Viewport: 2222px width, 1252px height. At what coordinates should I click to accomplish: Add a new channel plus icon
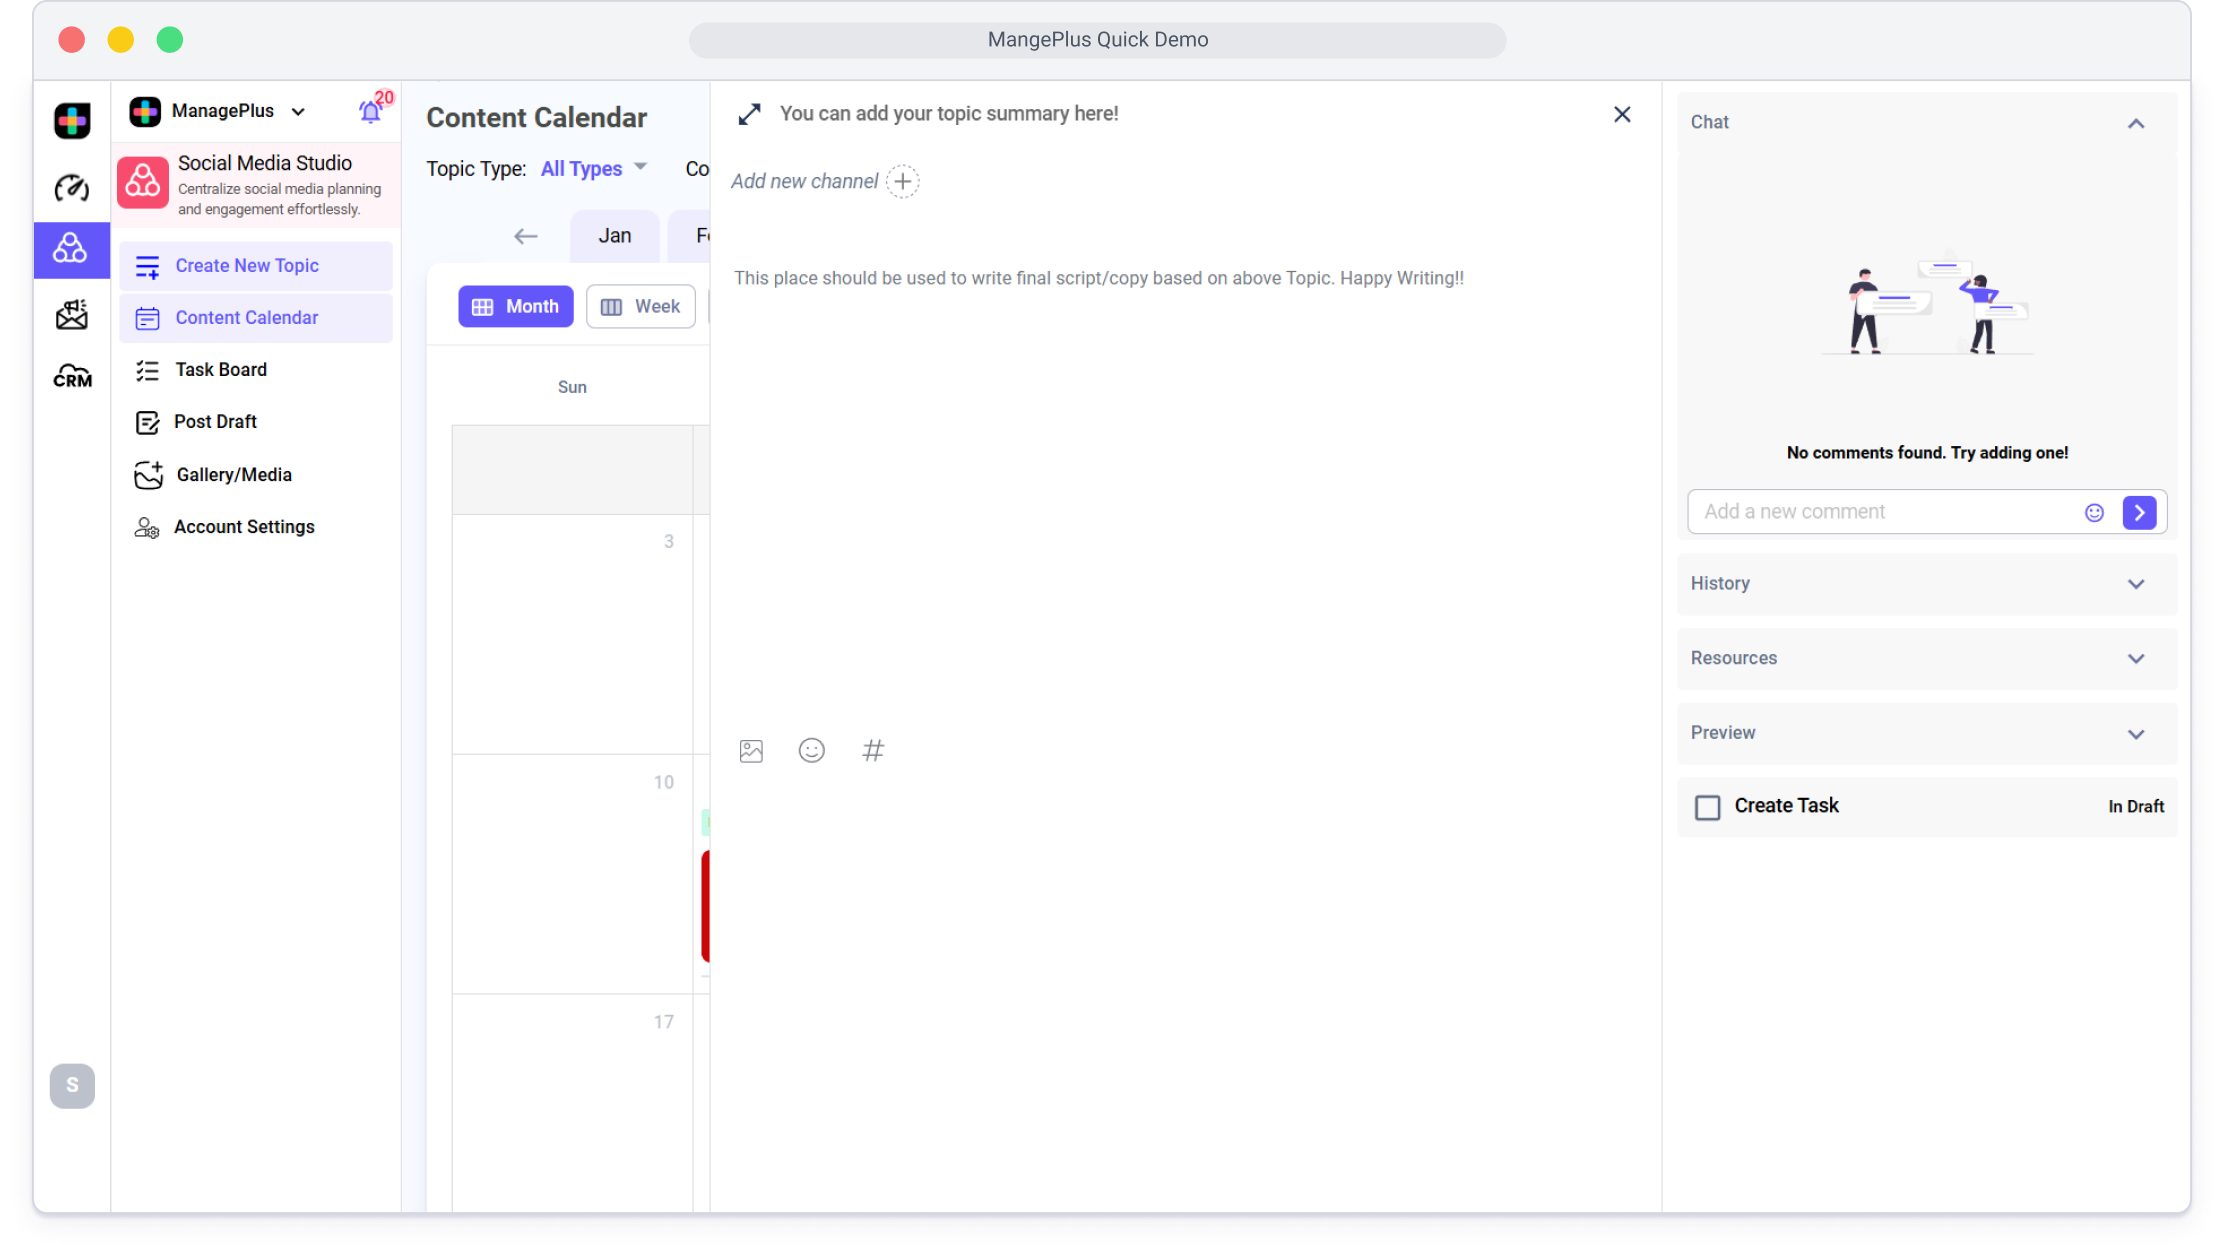point(903,181)
